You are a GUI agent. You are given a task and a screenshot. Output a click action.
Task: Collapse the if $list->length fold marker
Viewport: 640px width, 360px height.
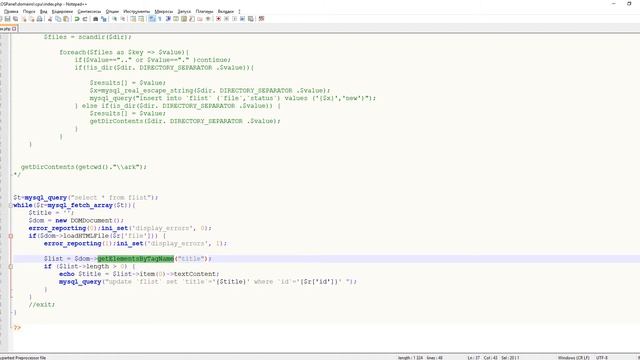click(x=11, y=267)
